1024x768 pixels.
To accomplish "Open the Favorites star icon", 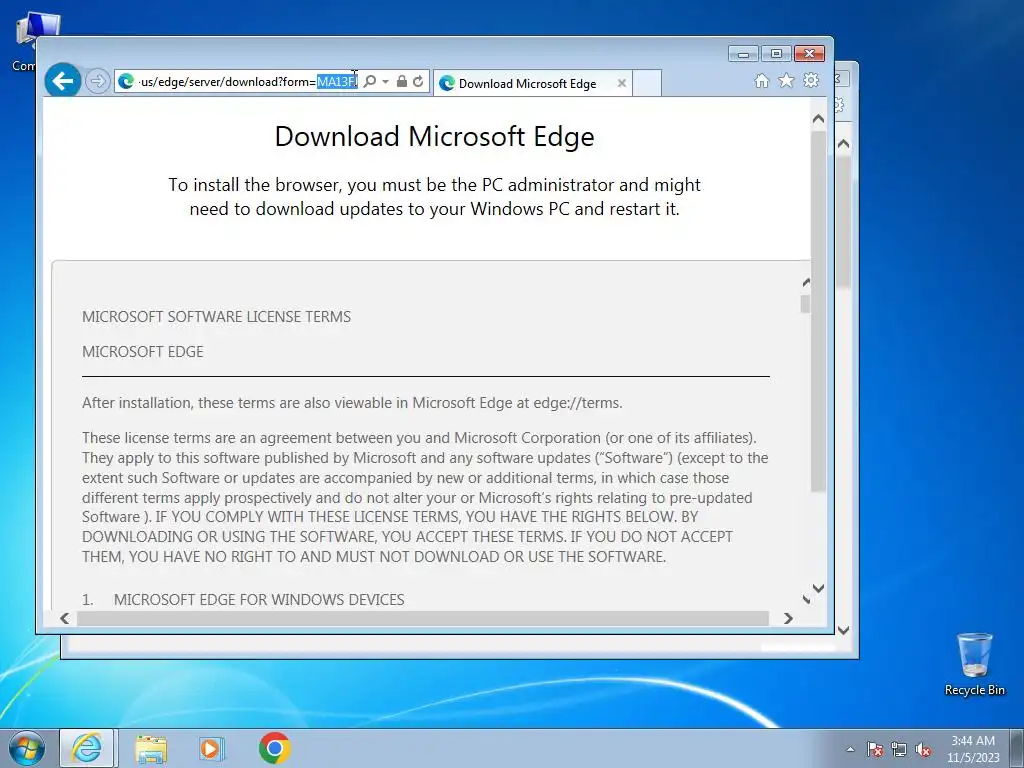I will (786, 80).
